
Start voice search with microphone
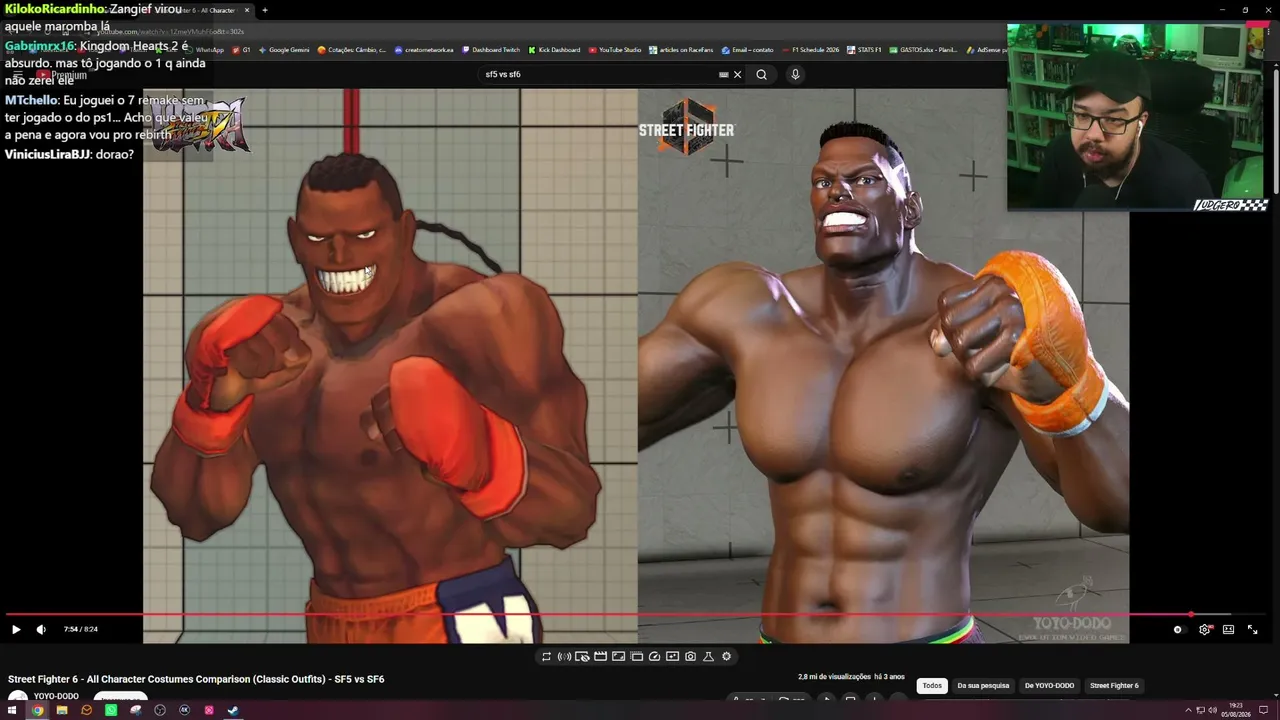click(x=795, y=74)
